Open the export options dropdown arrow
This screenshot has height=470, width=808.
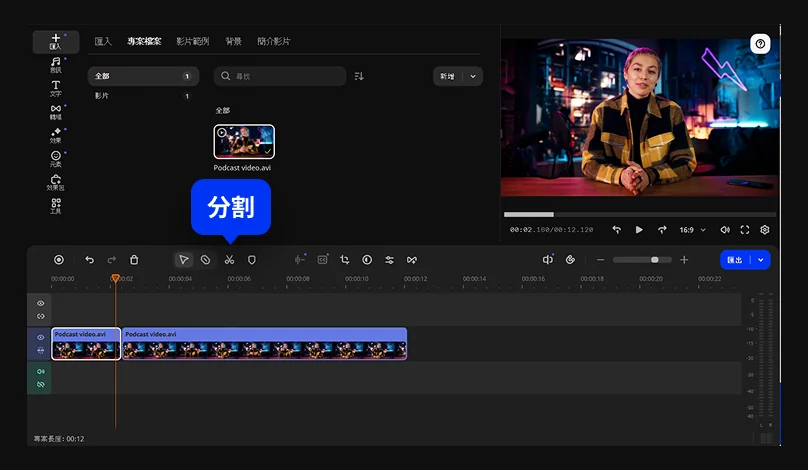click(762, 260)
